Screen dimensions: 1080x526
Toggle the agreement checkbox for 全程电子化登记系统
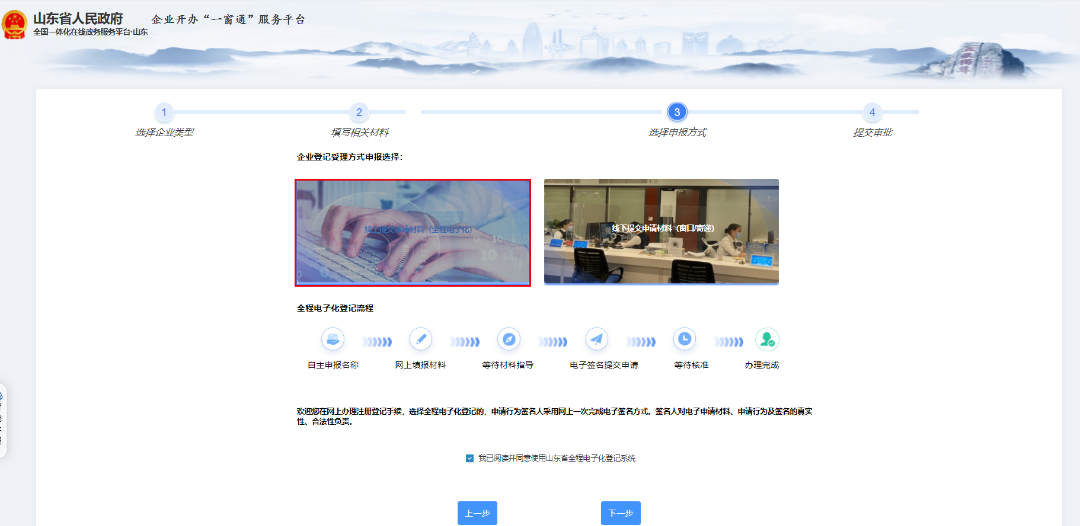point(470,458)
